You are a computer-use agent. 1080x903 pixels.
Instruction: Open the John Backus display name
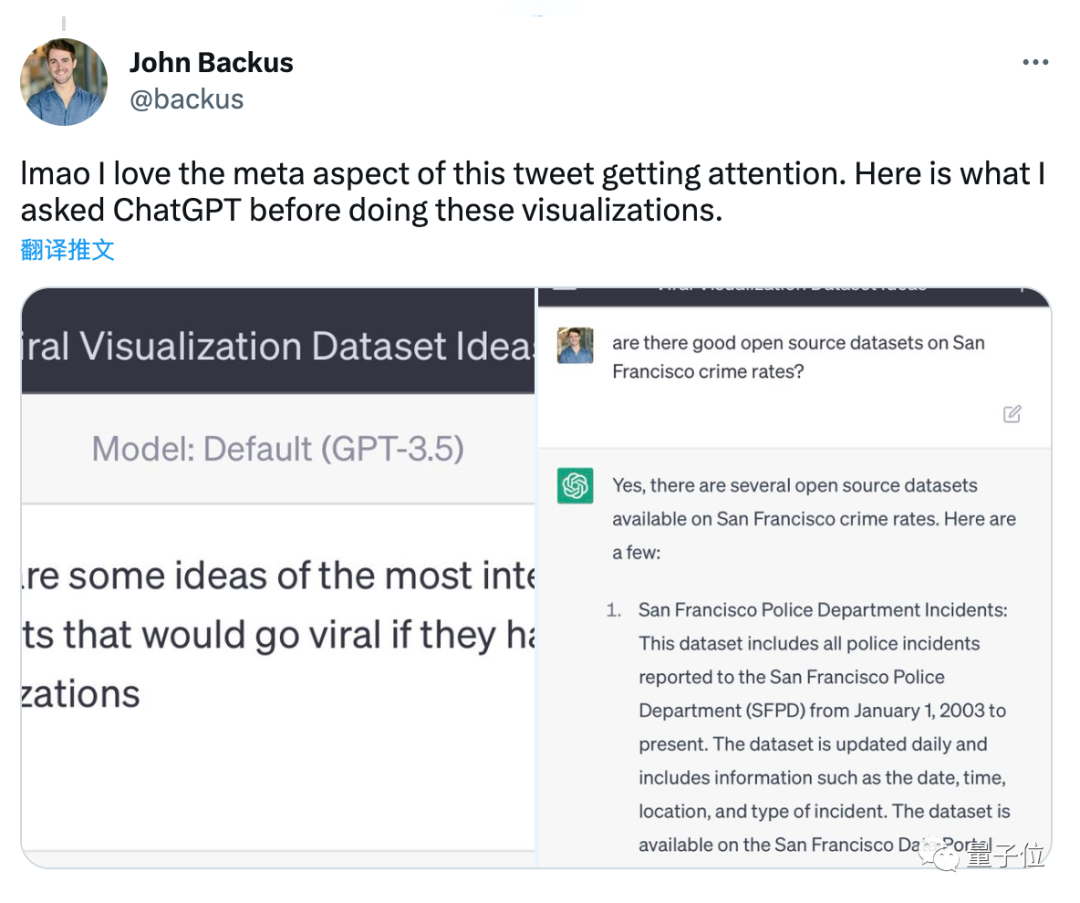coord(211,63)
